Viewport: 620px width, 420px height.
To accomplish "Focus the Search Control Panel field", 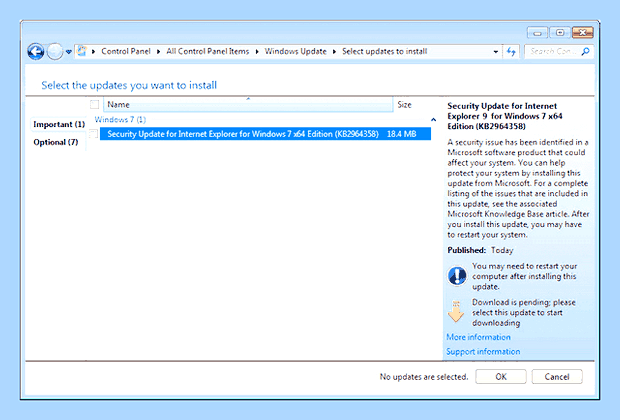I will pos(559,51).
